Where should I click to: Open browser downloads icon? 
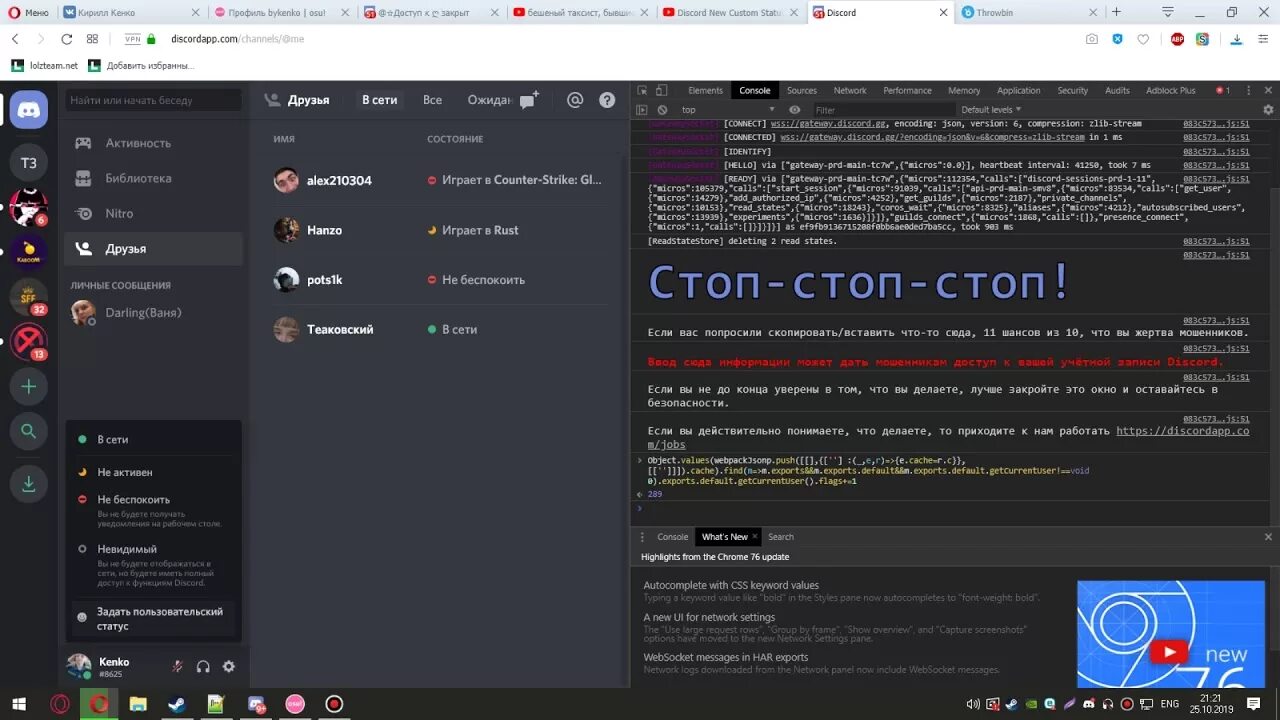(x=1237, y=39)
